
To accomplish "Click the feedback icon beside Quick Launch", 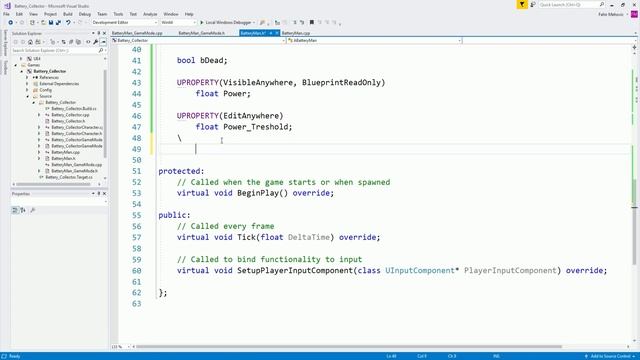I will [x=533, y=4].
